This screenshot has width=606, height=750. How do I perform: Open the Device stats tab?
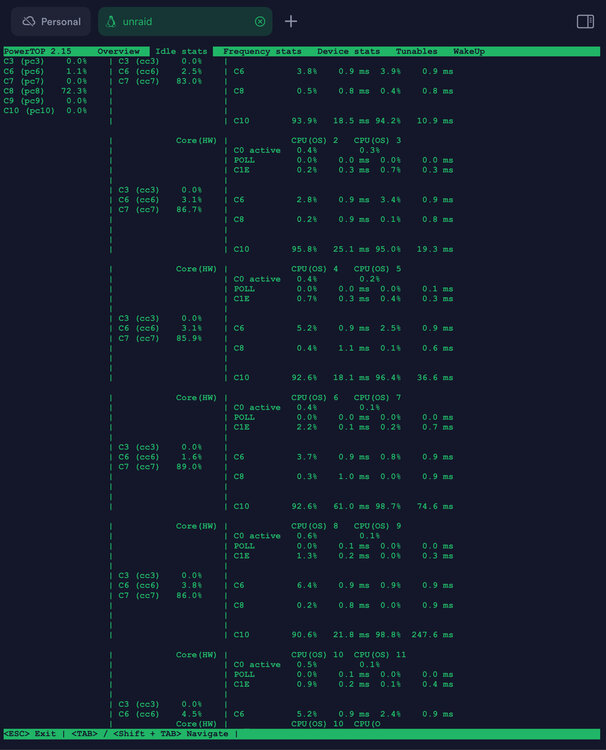pos(348,51)
